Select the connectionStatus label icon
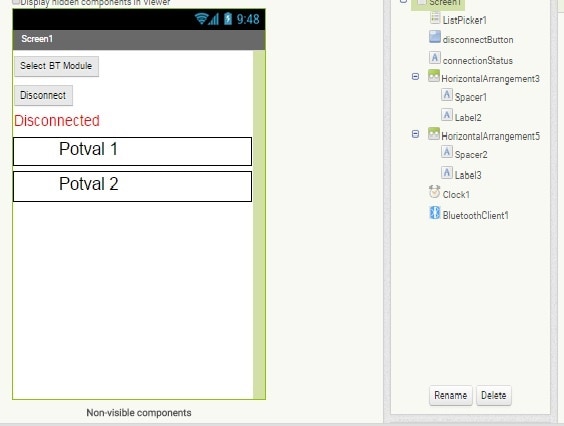564x426 pixels. coord(435,58)
